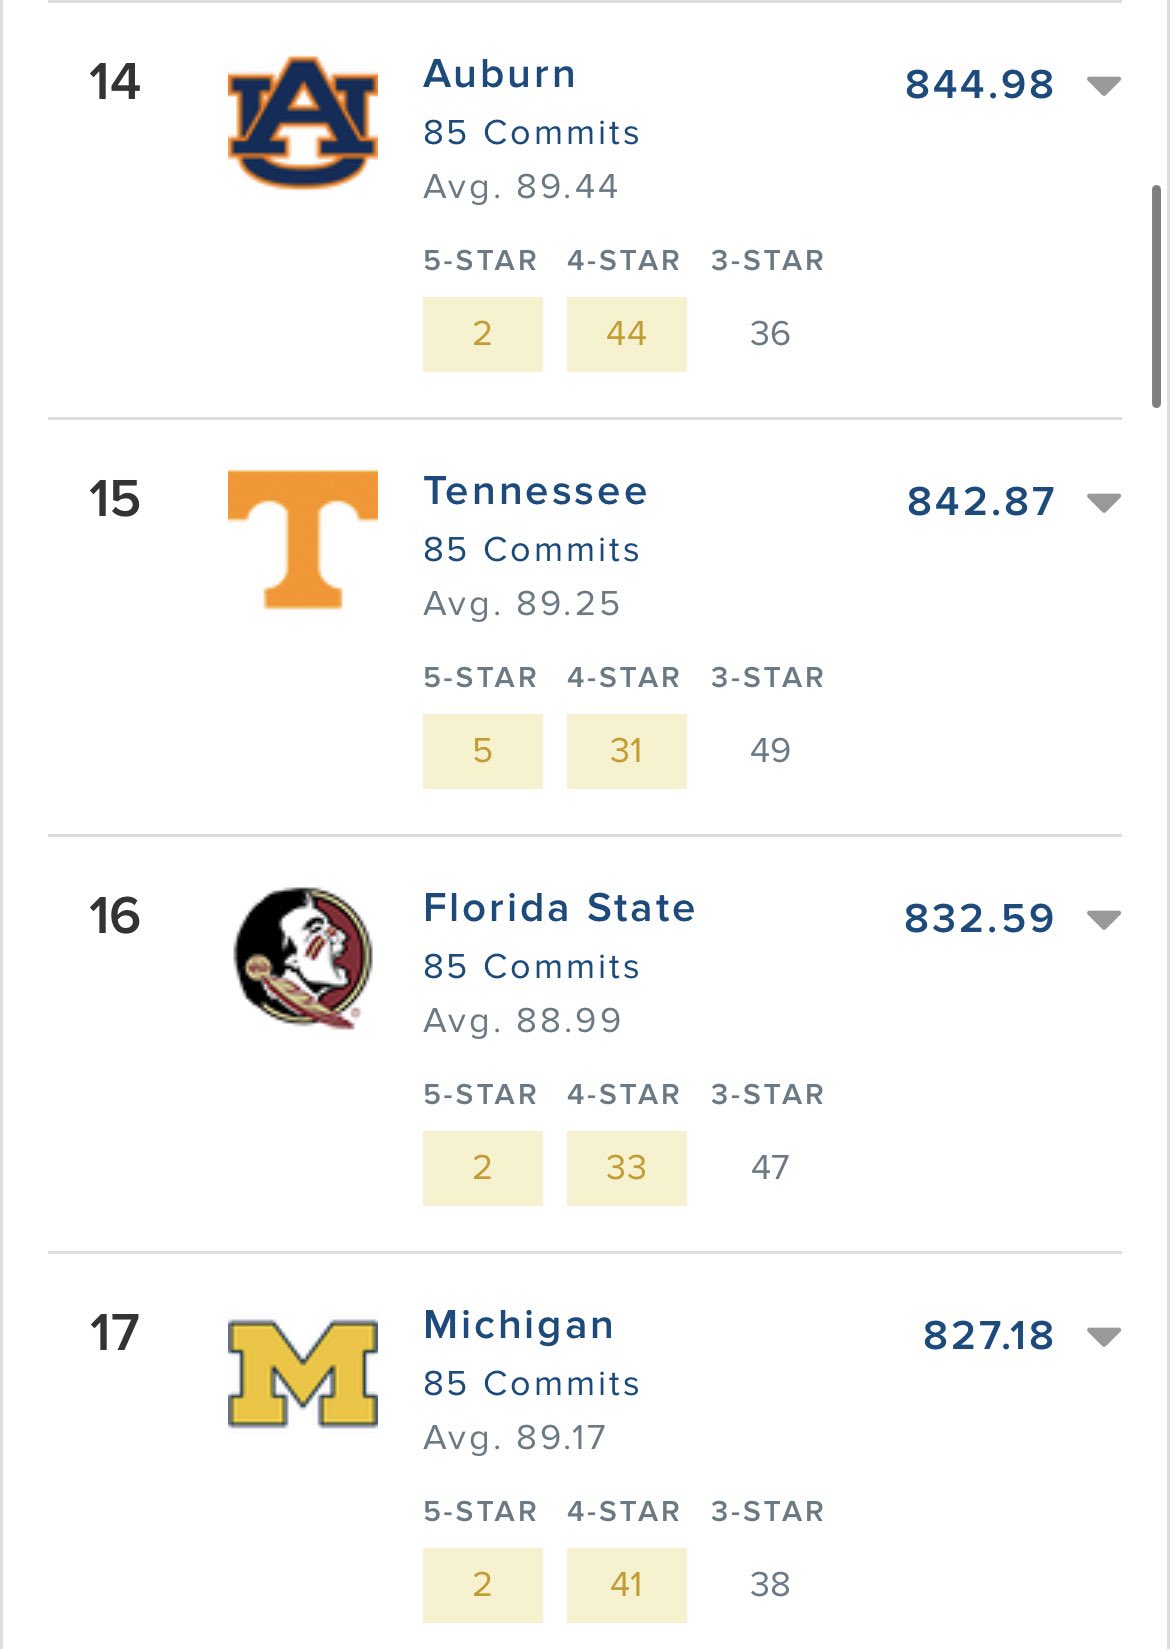Click Tennessee's 842.87 points score
This screenshot has width=1170, height=1649.
pyautogui.click(x=980, y=502)
